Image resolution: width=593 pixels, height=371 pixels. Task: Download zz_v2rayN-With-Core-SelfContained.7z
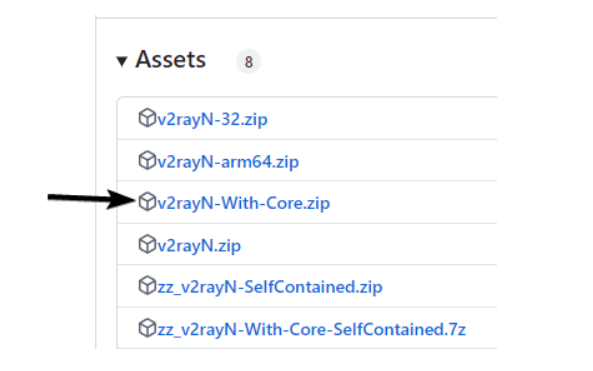(x=311, y=330)
